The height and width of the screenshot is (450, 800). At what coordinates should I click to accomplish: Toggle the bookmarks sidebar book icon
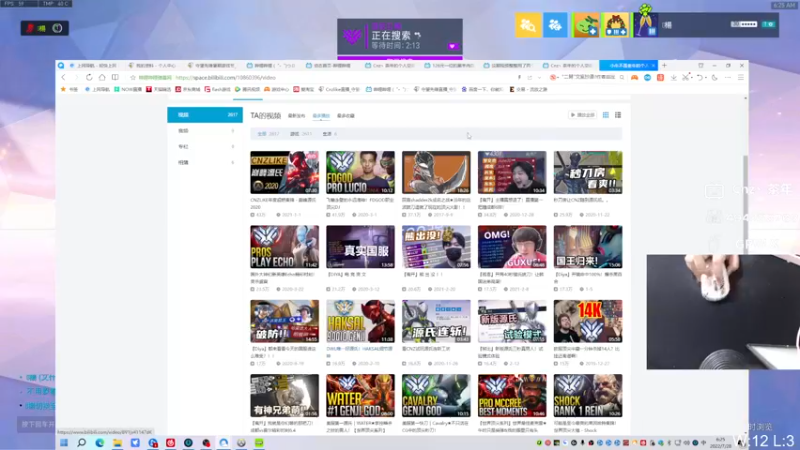coord(115,78)
